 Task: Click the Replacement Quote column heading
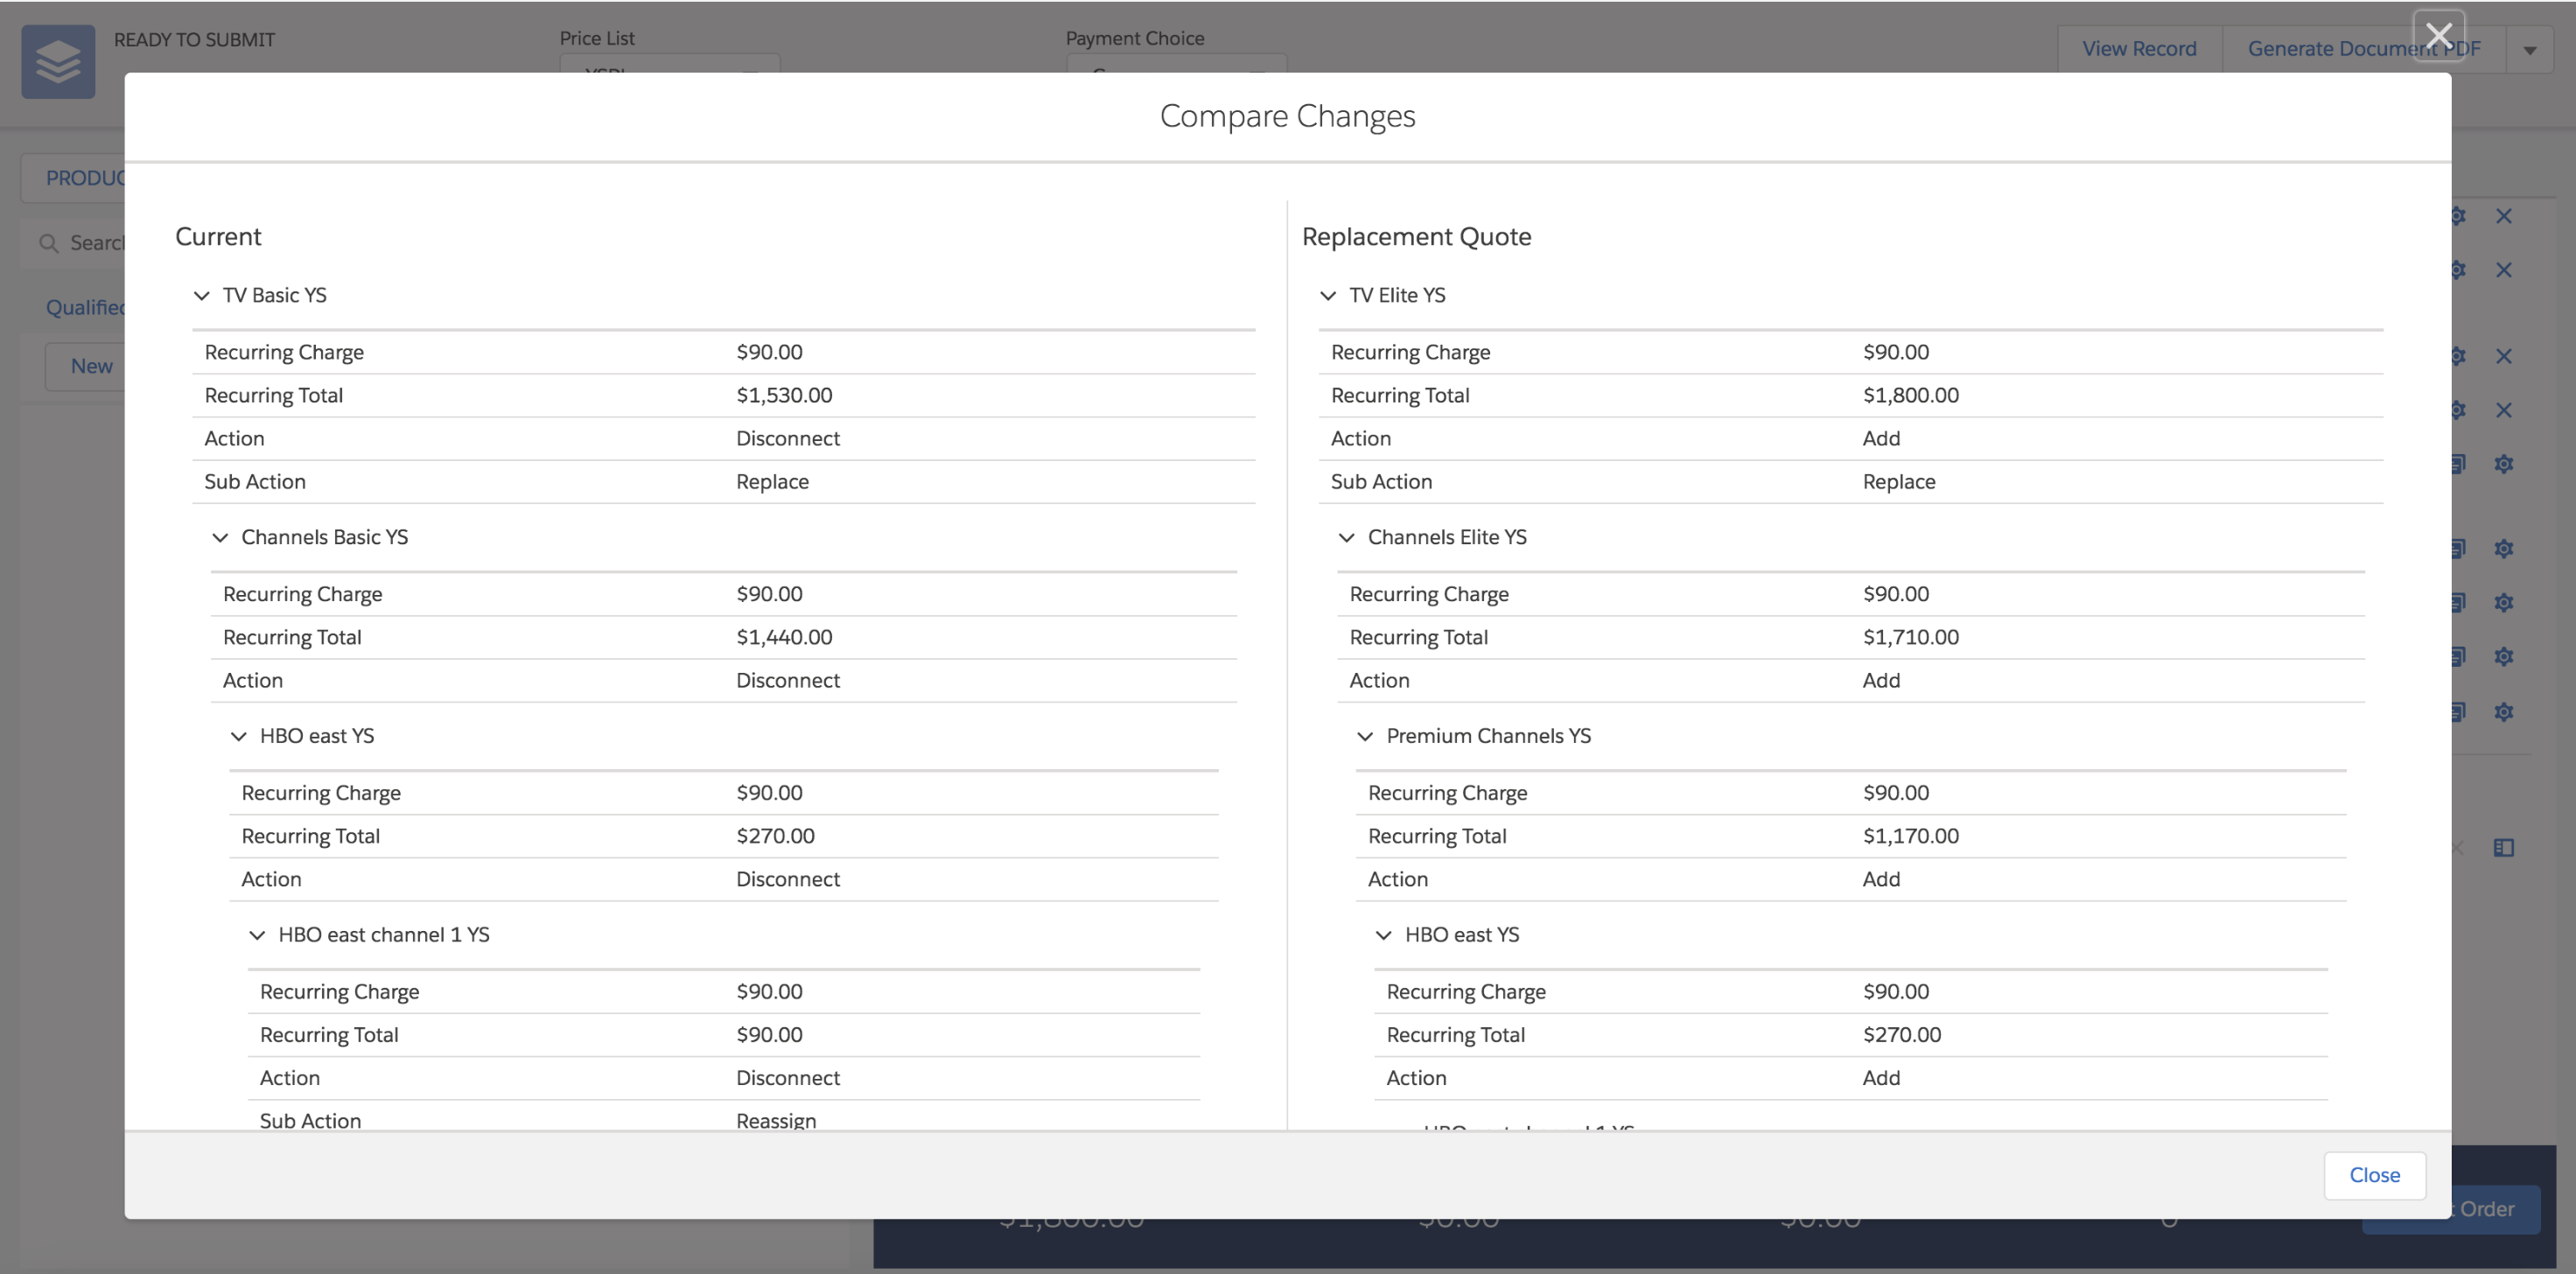point(1416,236)
